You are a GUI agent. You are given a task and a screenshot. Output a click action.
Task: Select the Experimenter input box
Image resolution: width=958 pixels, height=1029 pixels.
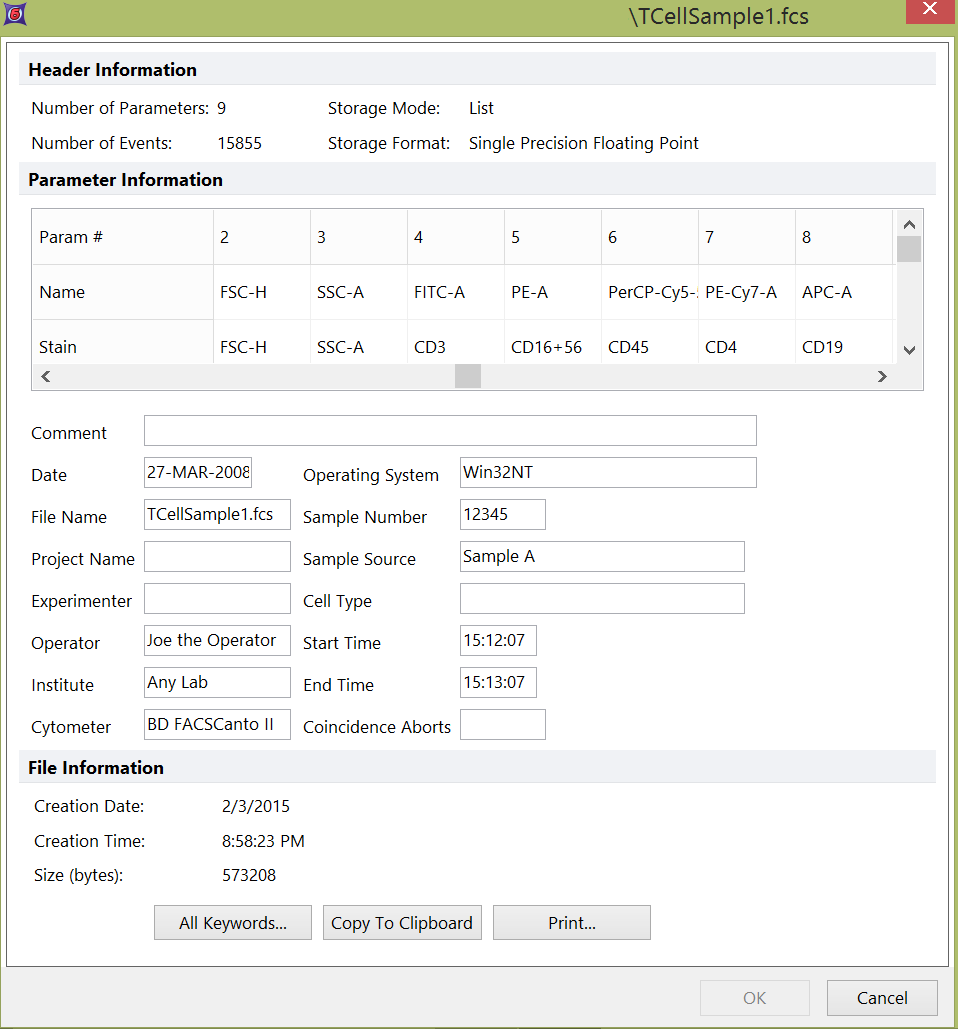pos(217,599)
